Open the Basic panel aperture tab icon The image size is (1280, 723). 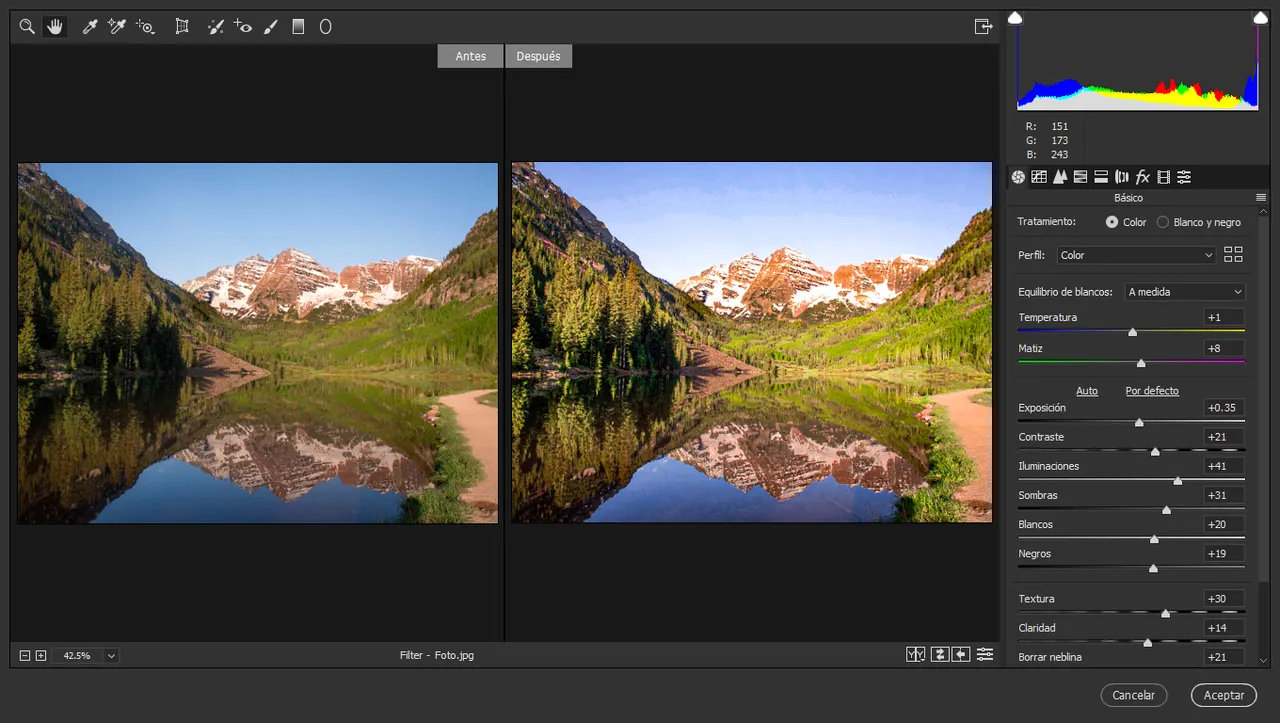click(x=1018, y=177)
